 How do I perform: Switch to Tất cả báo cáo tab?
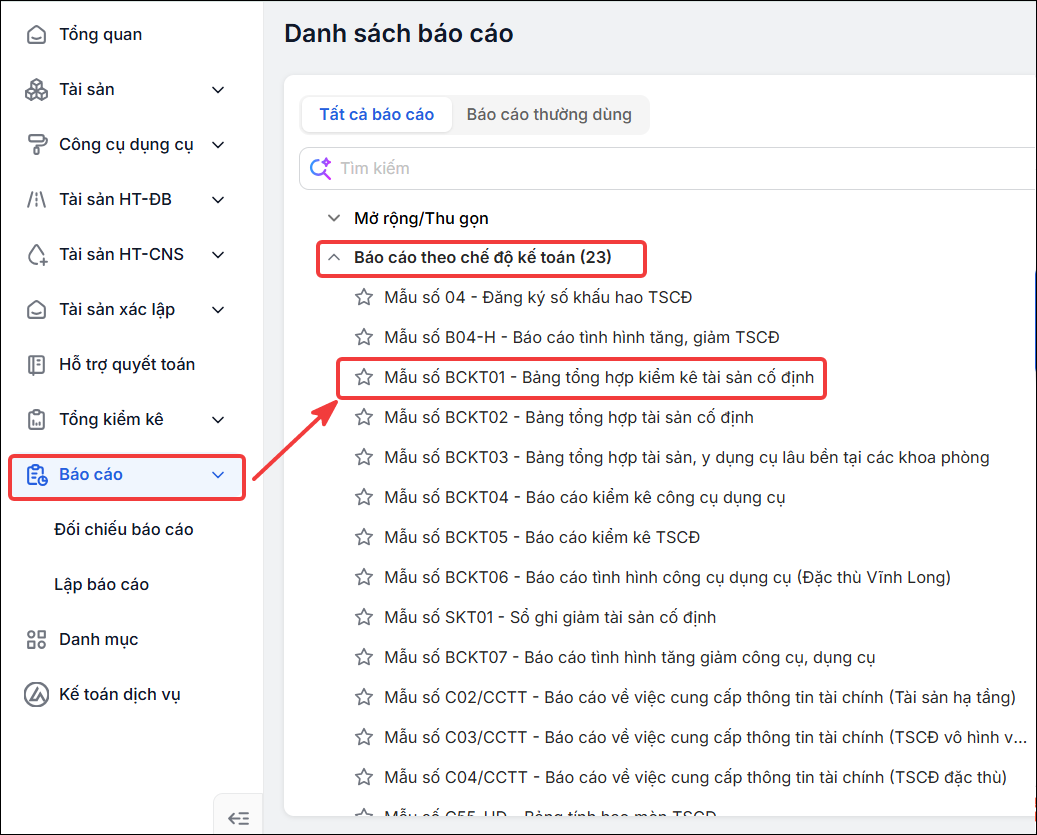tap(376, 114)
